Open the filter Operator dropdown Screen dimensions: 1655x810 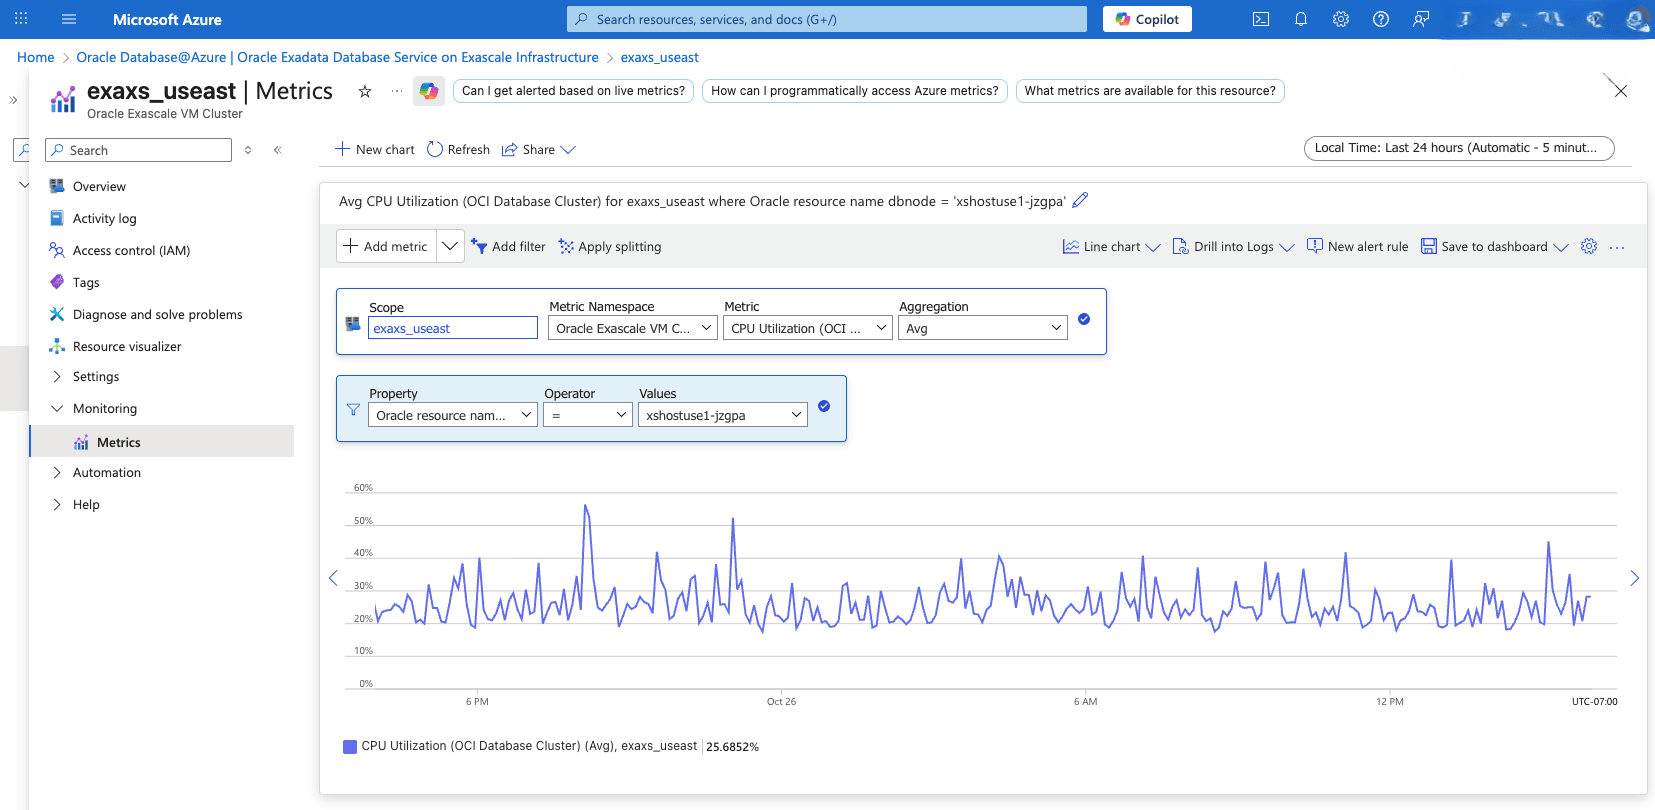tap(588, 415)
